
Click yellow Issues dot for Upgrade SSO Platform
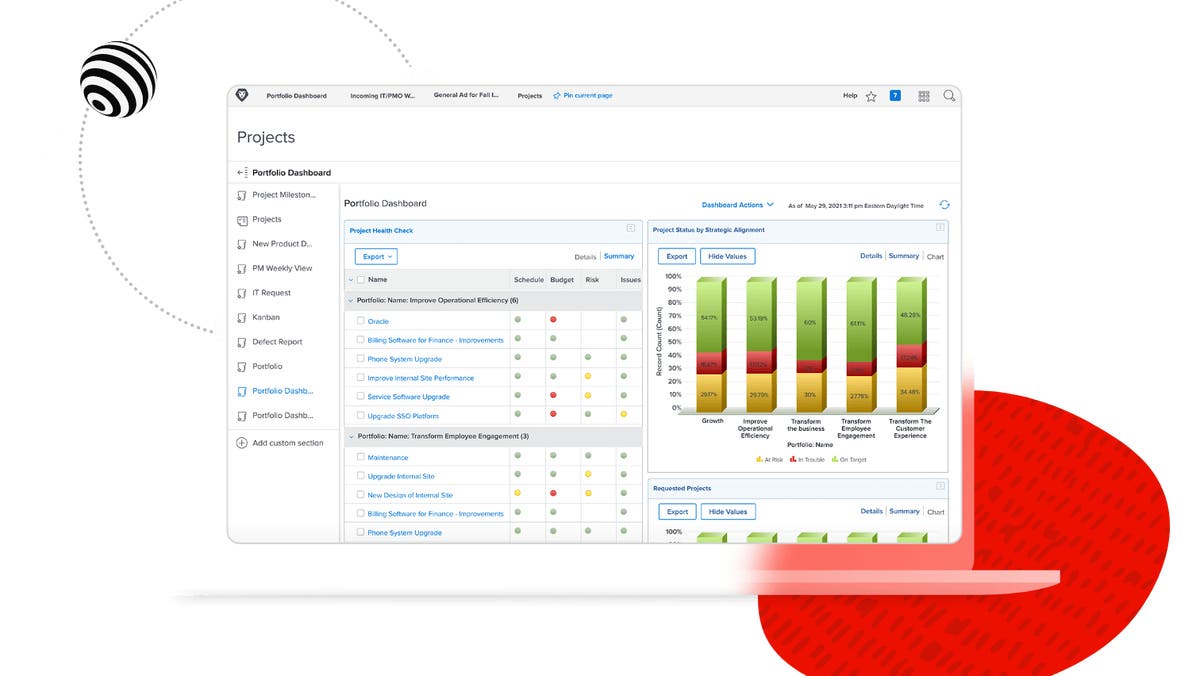(623, 415)
